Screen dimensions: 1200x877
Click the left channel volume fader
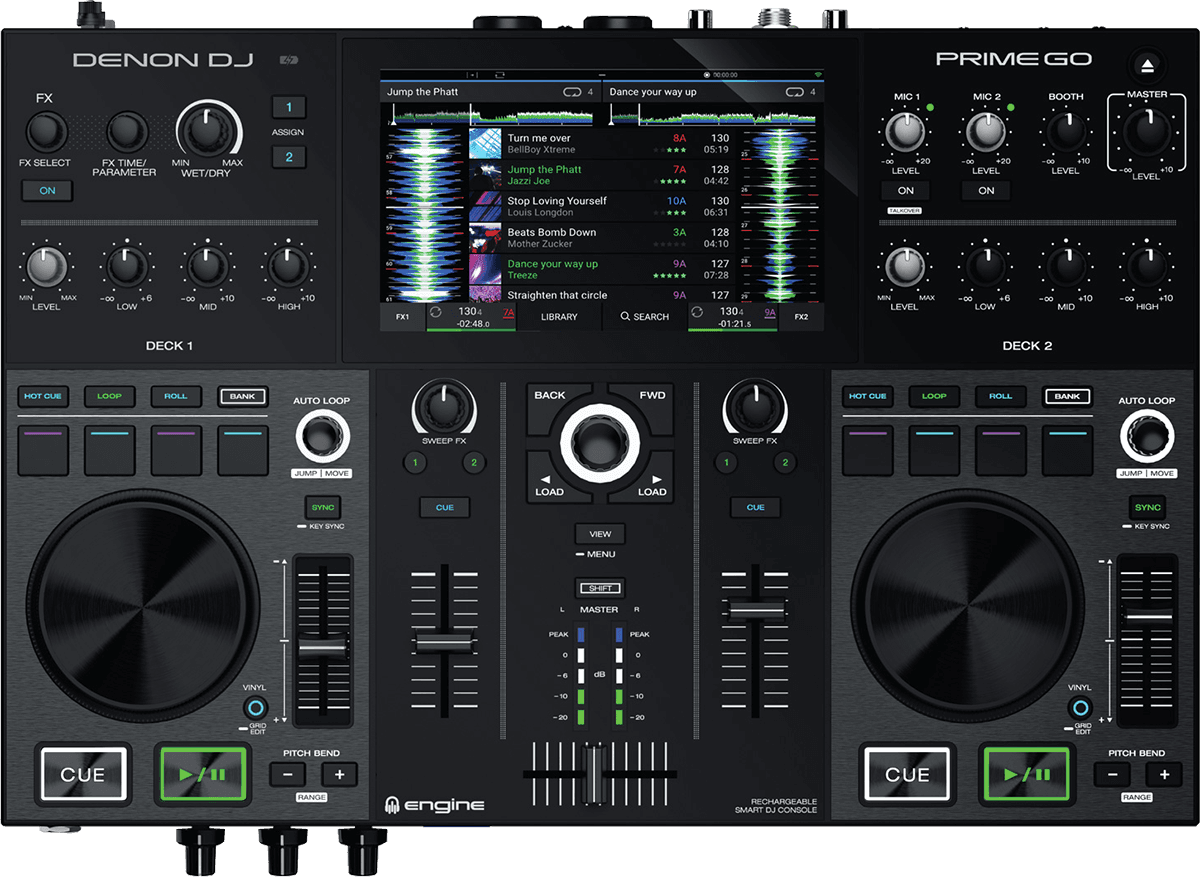(445, 642)
